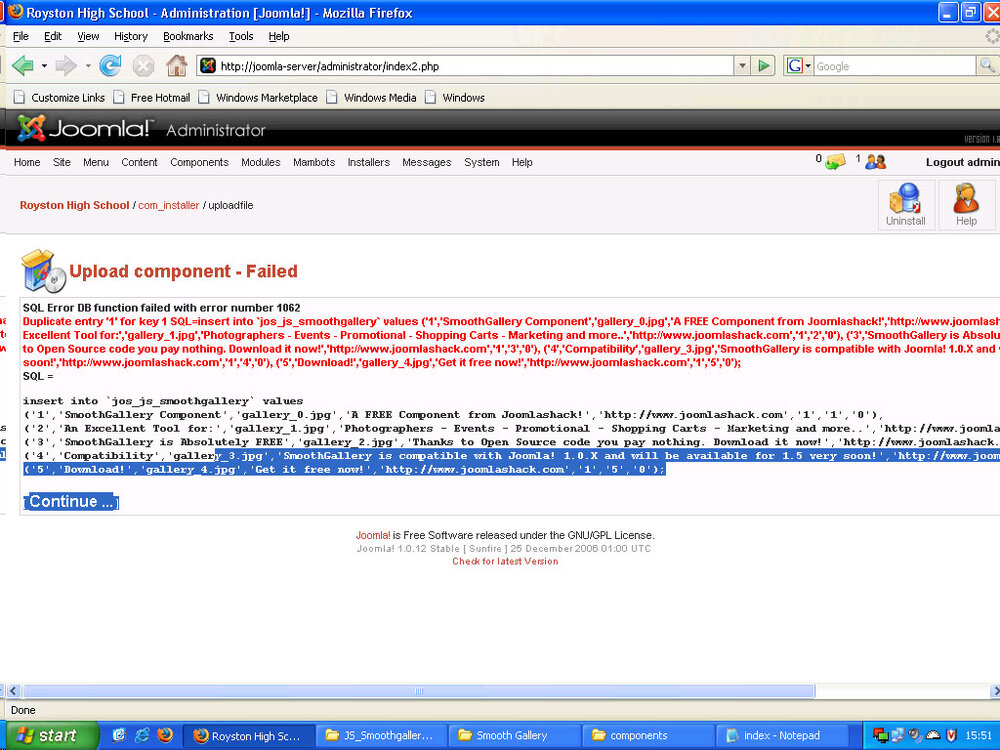Switch to Smooth Gallery taskbar folder
Image resolution: width=1000 pixels, height=750 pixels.
514,735
